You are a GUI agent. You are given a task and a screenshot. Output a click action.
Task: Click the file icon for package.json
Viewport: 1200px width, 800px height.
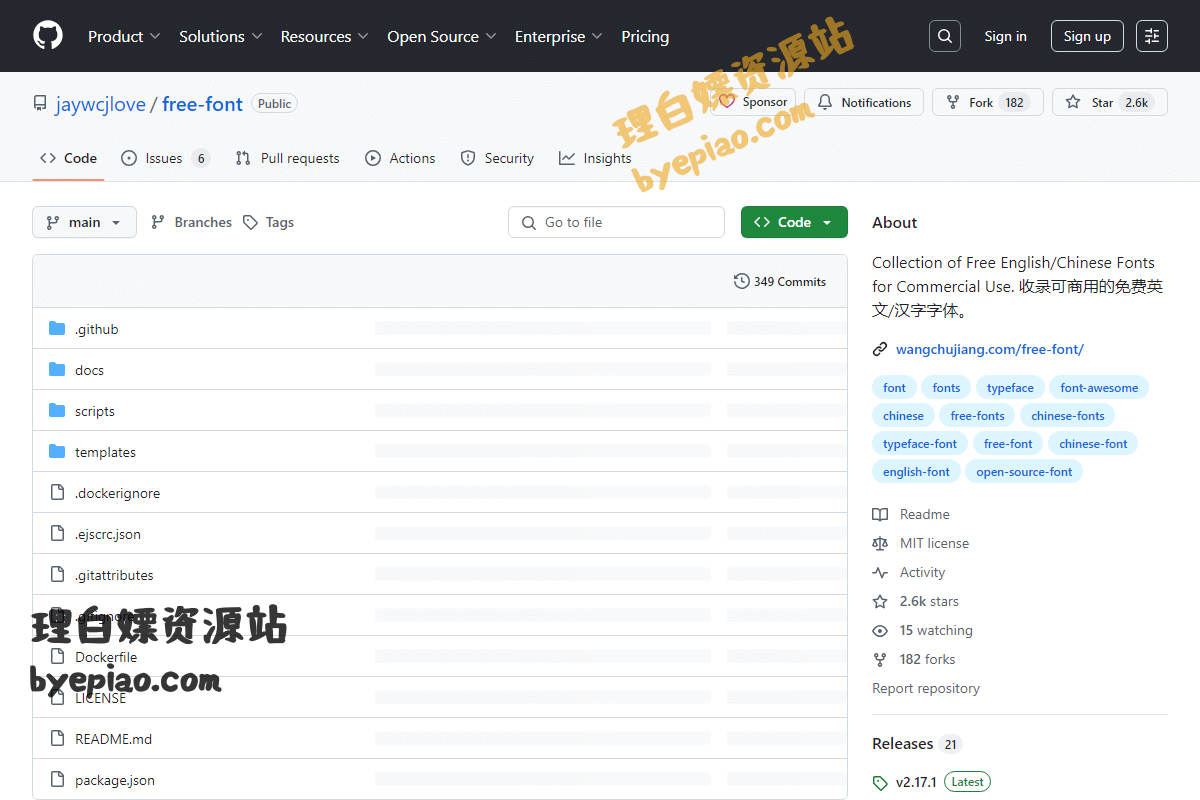pyautogui.click(x=57, y=780)
